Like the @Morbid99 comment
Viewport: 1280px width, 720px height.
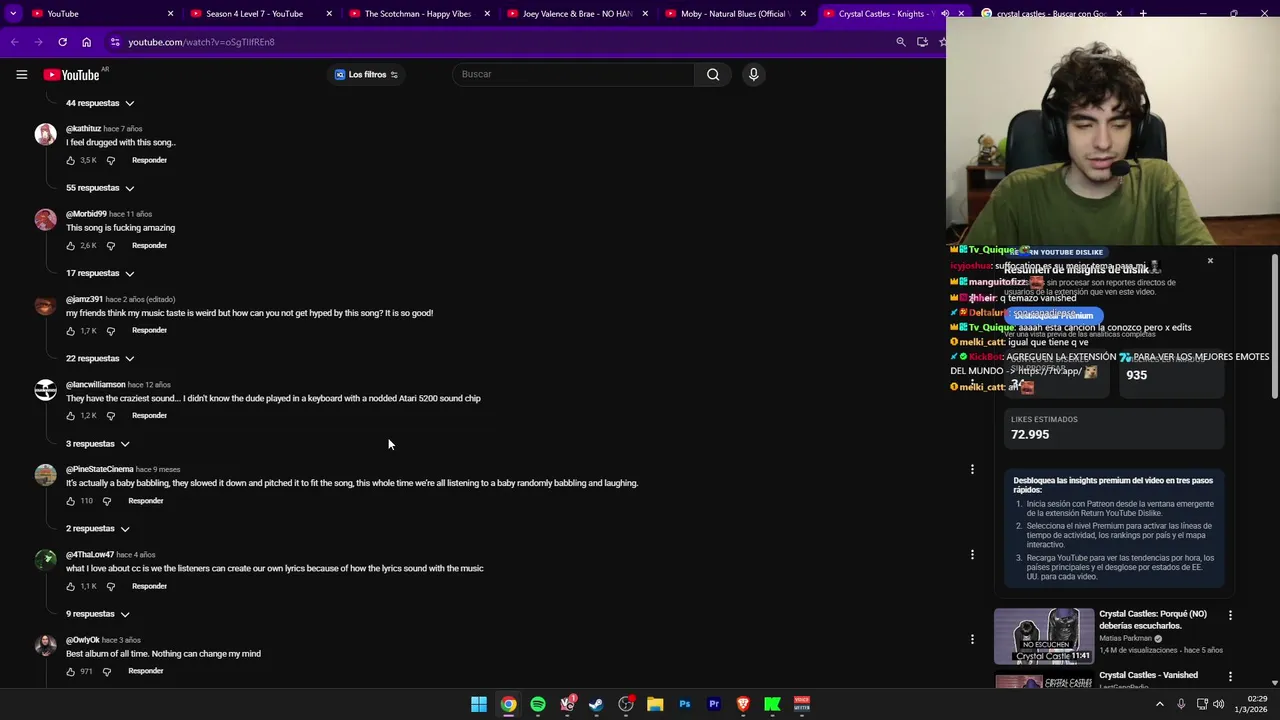[70, 245]
